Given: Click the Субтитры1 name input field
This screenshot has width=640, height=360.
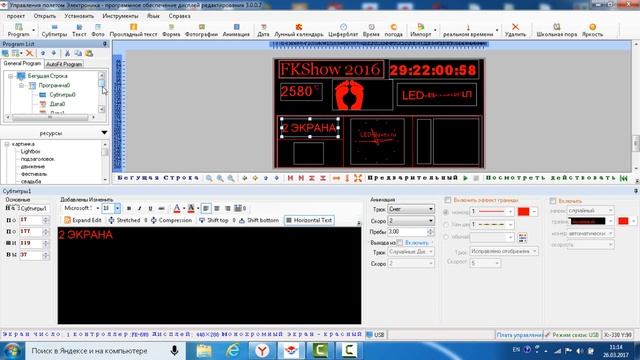Looking at the screenshot, I should pyautogui.click(x=33, y=208).
